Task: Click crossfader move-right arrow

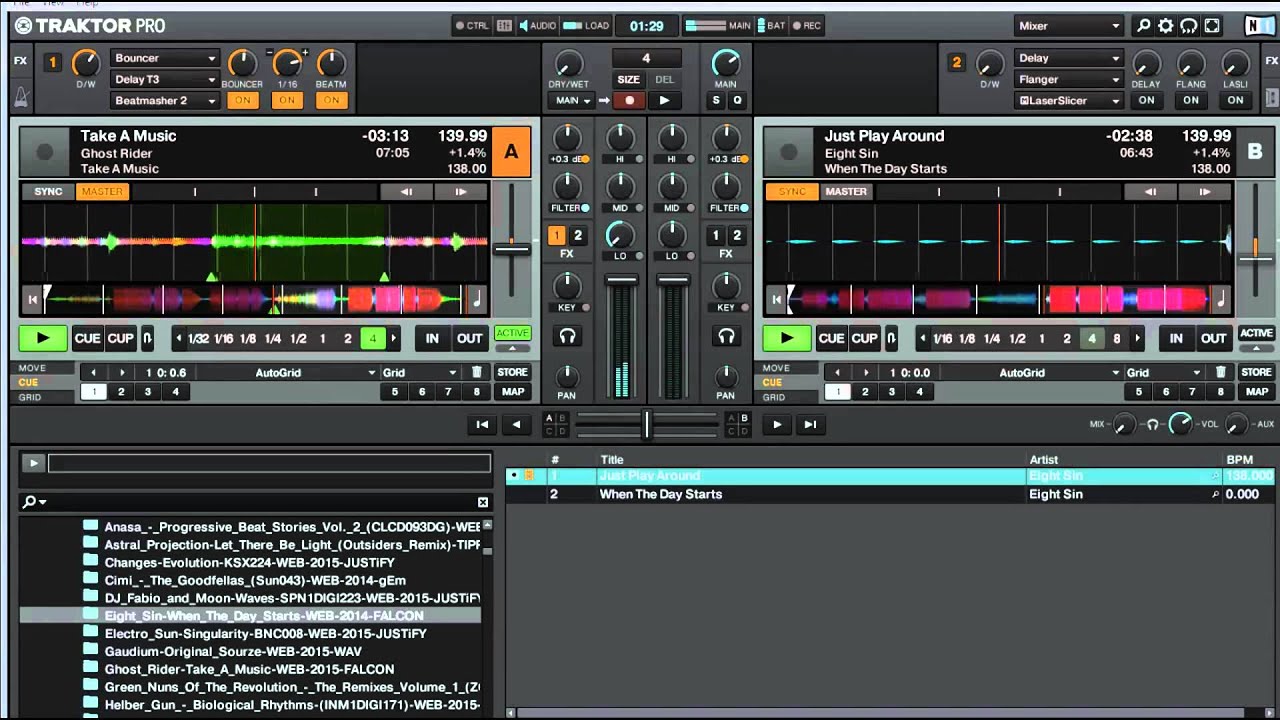Action: pyautogui.click(x=777, y=425)
